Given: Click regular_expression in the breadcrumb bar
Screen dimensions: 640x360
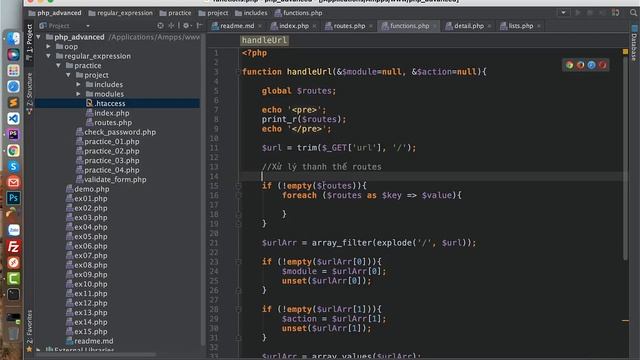Looking at the screenshot, I should pos(120,13).
